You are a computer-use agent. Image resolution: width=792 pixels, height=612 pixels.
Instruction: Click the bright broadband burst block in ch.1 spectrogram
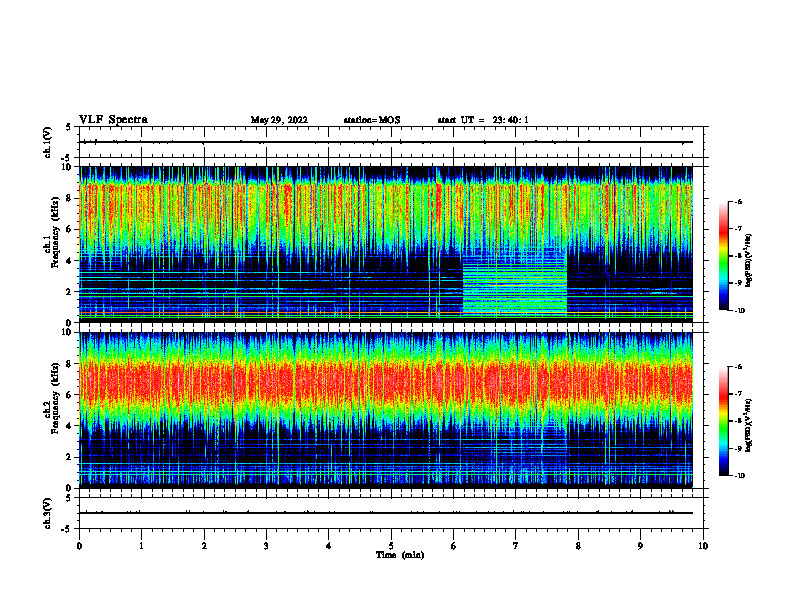point(515,288)
